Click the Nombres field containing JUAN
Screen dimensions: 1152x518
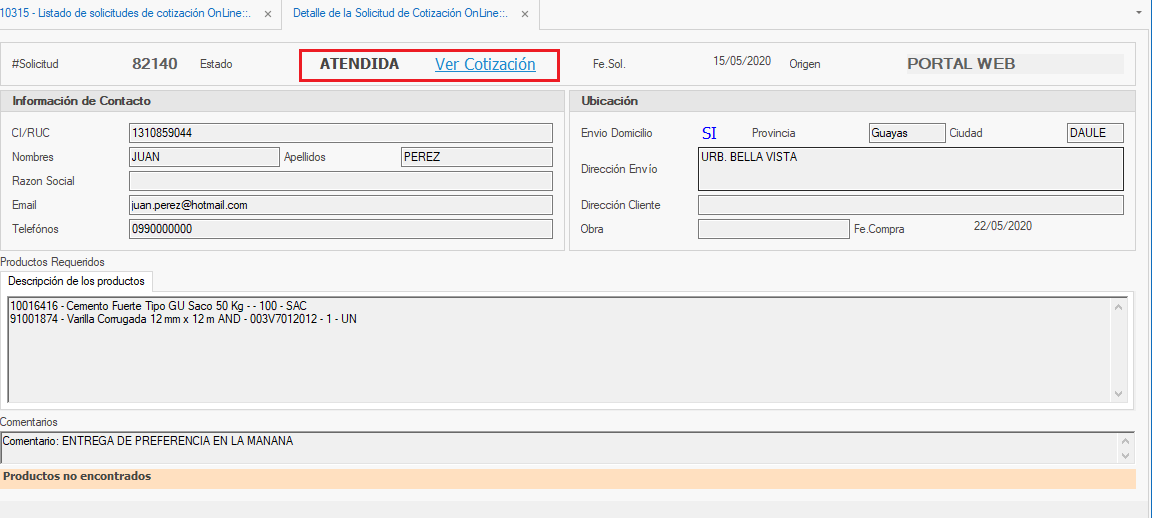204,157
